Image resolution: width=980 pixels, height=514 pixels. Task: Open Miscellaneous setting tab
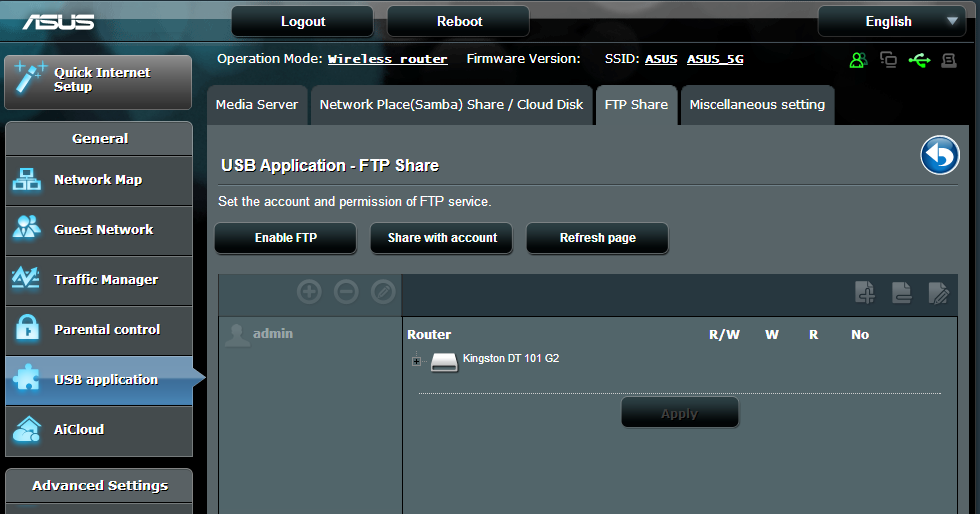(x=757, y=105)
